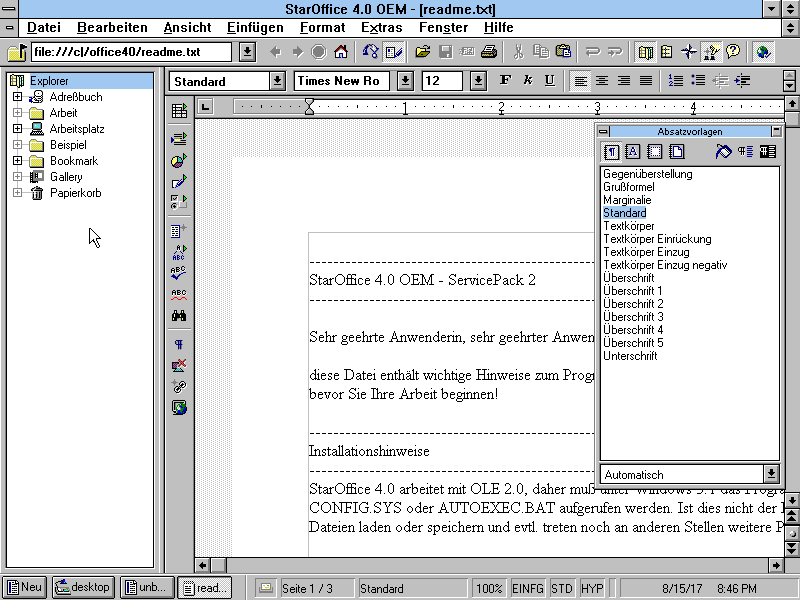
Task: Click the paint bucket fill format mode icon
Action: 723,152
